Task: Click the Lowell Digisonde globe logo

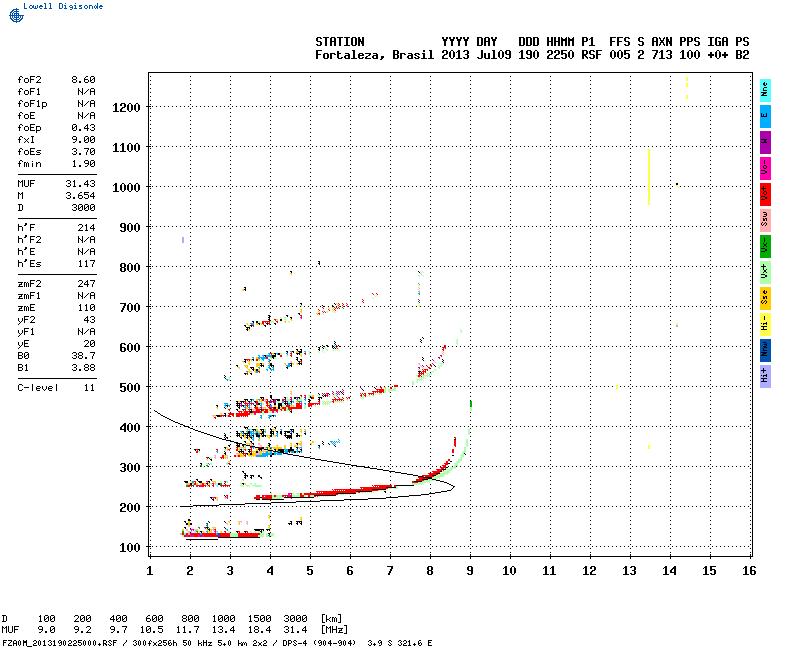Action: pyautogui.click(x=16, y=15)
